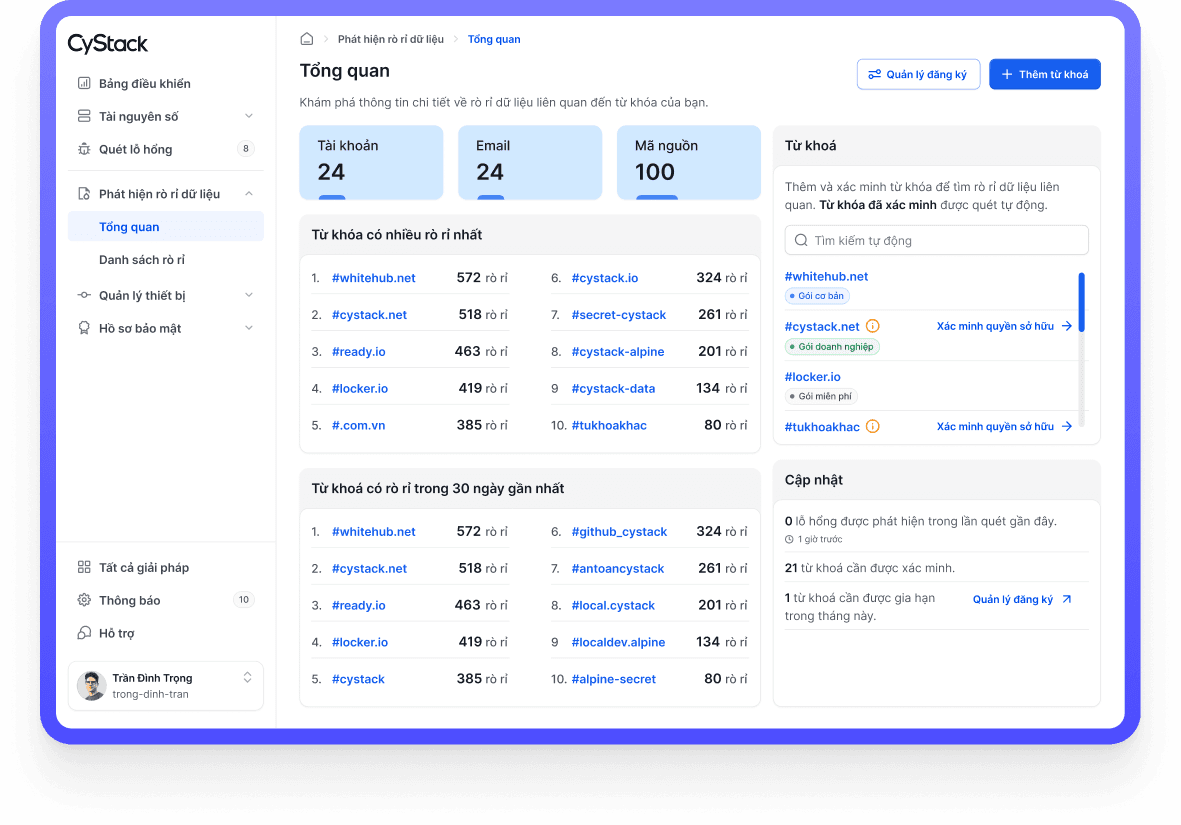The height and width of the screenshot is (825, 1181).
Task: Click the search magnifier icon in keyword box
Action: pos(801,240)
